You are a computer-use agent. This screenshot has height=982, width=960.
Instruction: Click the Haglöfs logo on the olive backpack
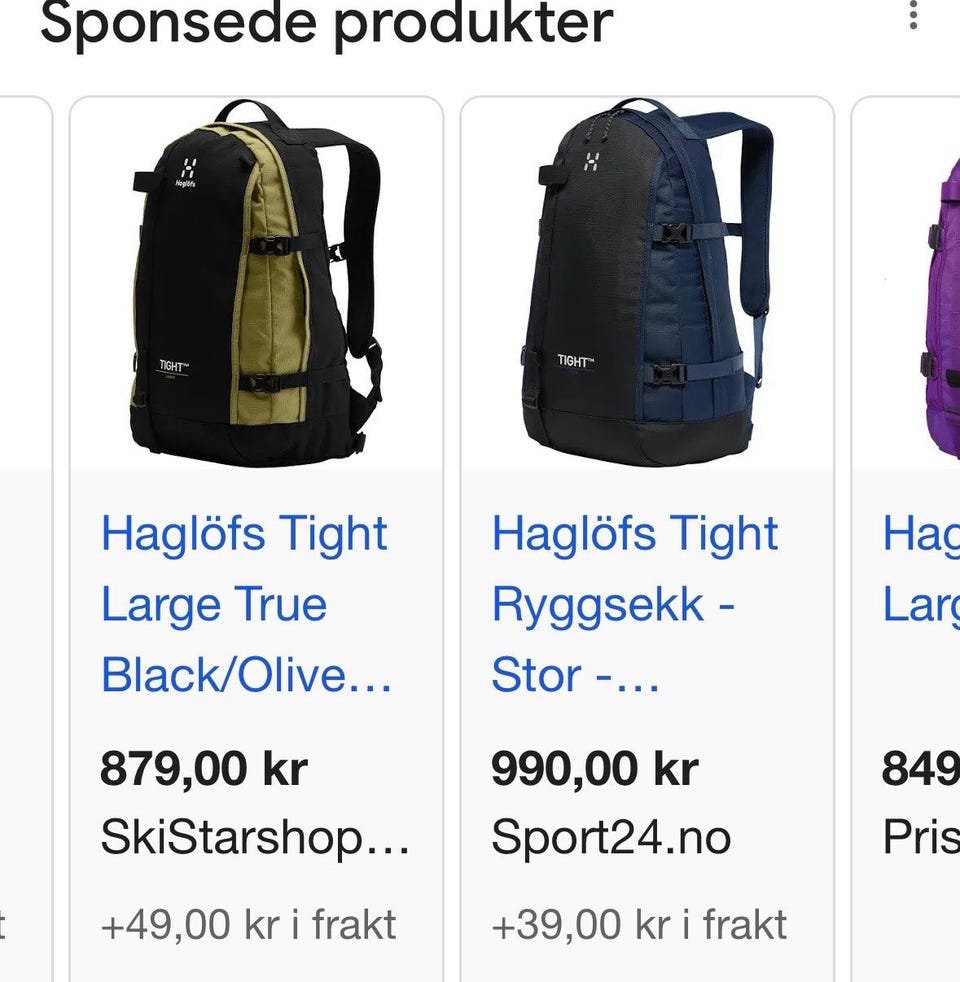pos(187,173)
